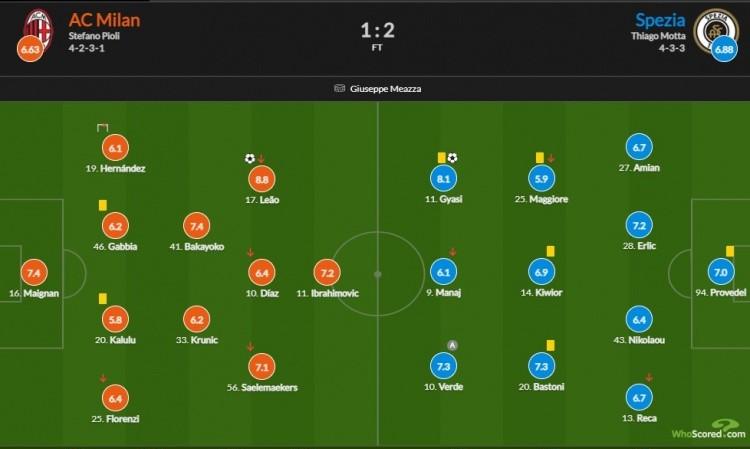Select Maignan's 7.4 rating circle

(x=34, y=273)
